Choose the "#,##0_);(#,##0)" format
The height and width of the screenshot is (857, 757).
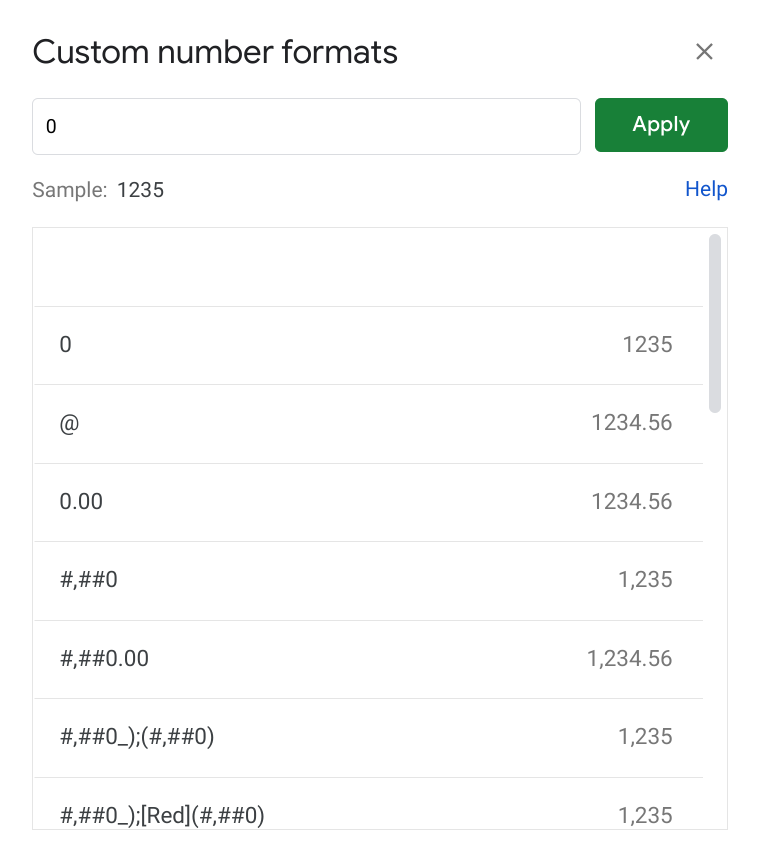coord(138,737)
